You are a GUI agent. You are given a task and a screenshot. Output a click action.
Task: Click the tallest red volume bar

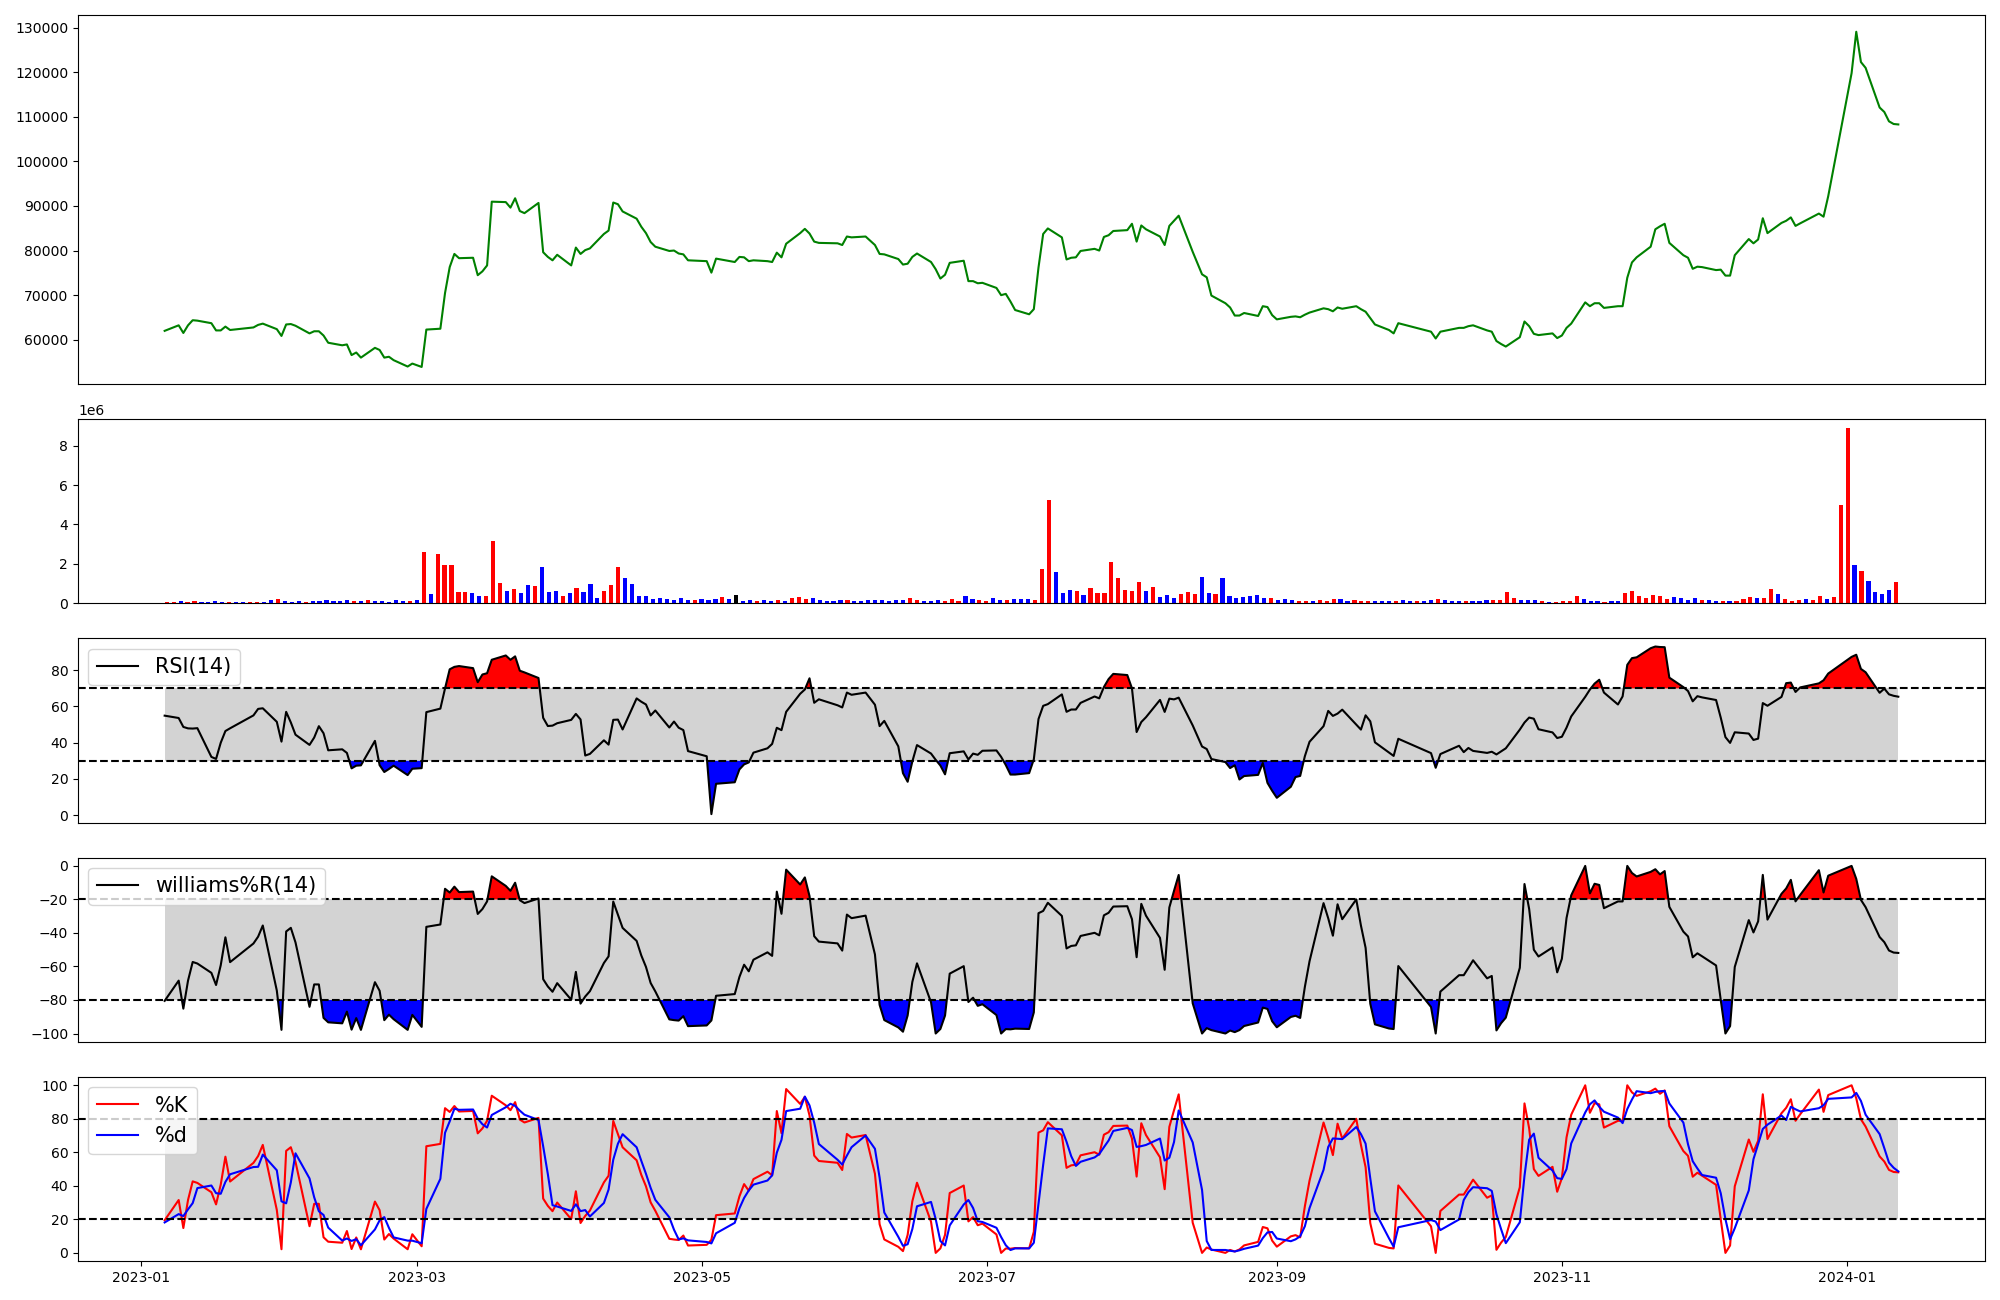[x=1848, y=515]
